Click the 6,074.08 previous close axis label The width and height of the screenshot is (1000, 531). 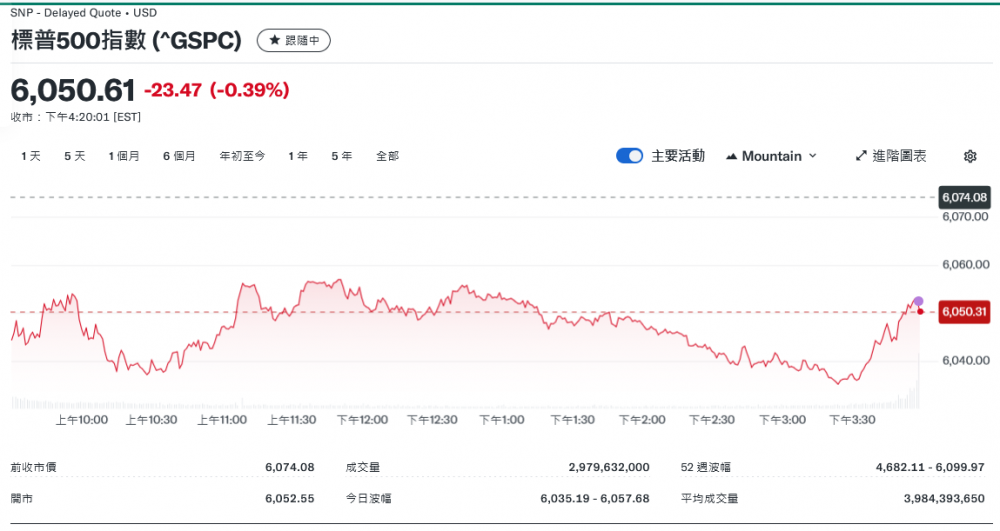[x=964, y=197]
